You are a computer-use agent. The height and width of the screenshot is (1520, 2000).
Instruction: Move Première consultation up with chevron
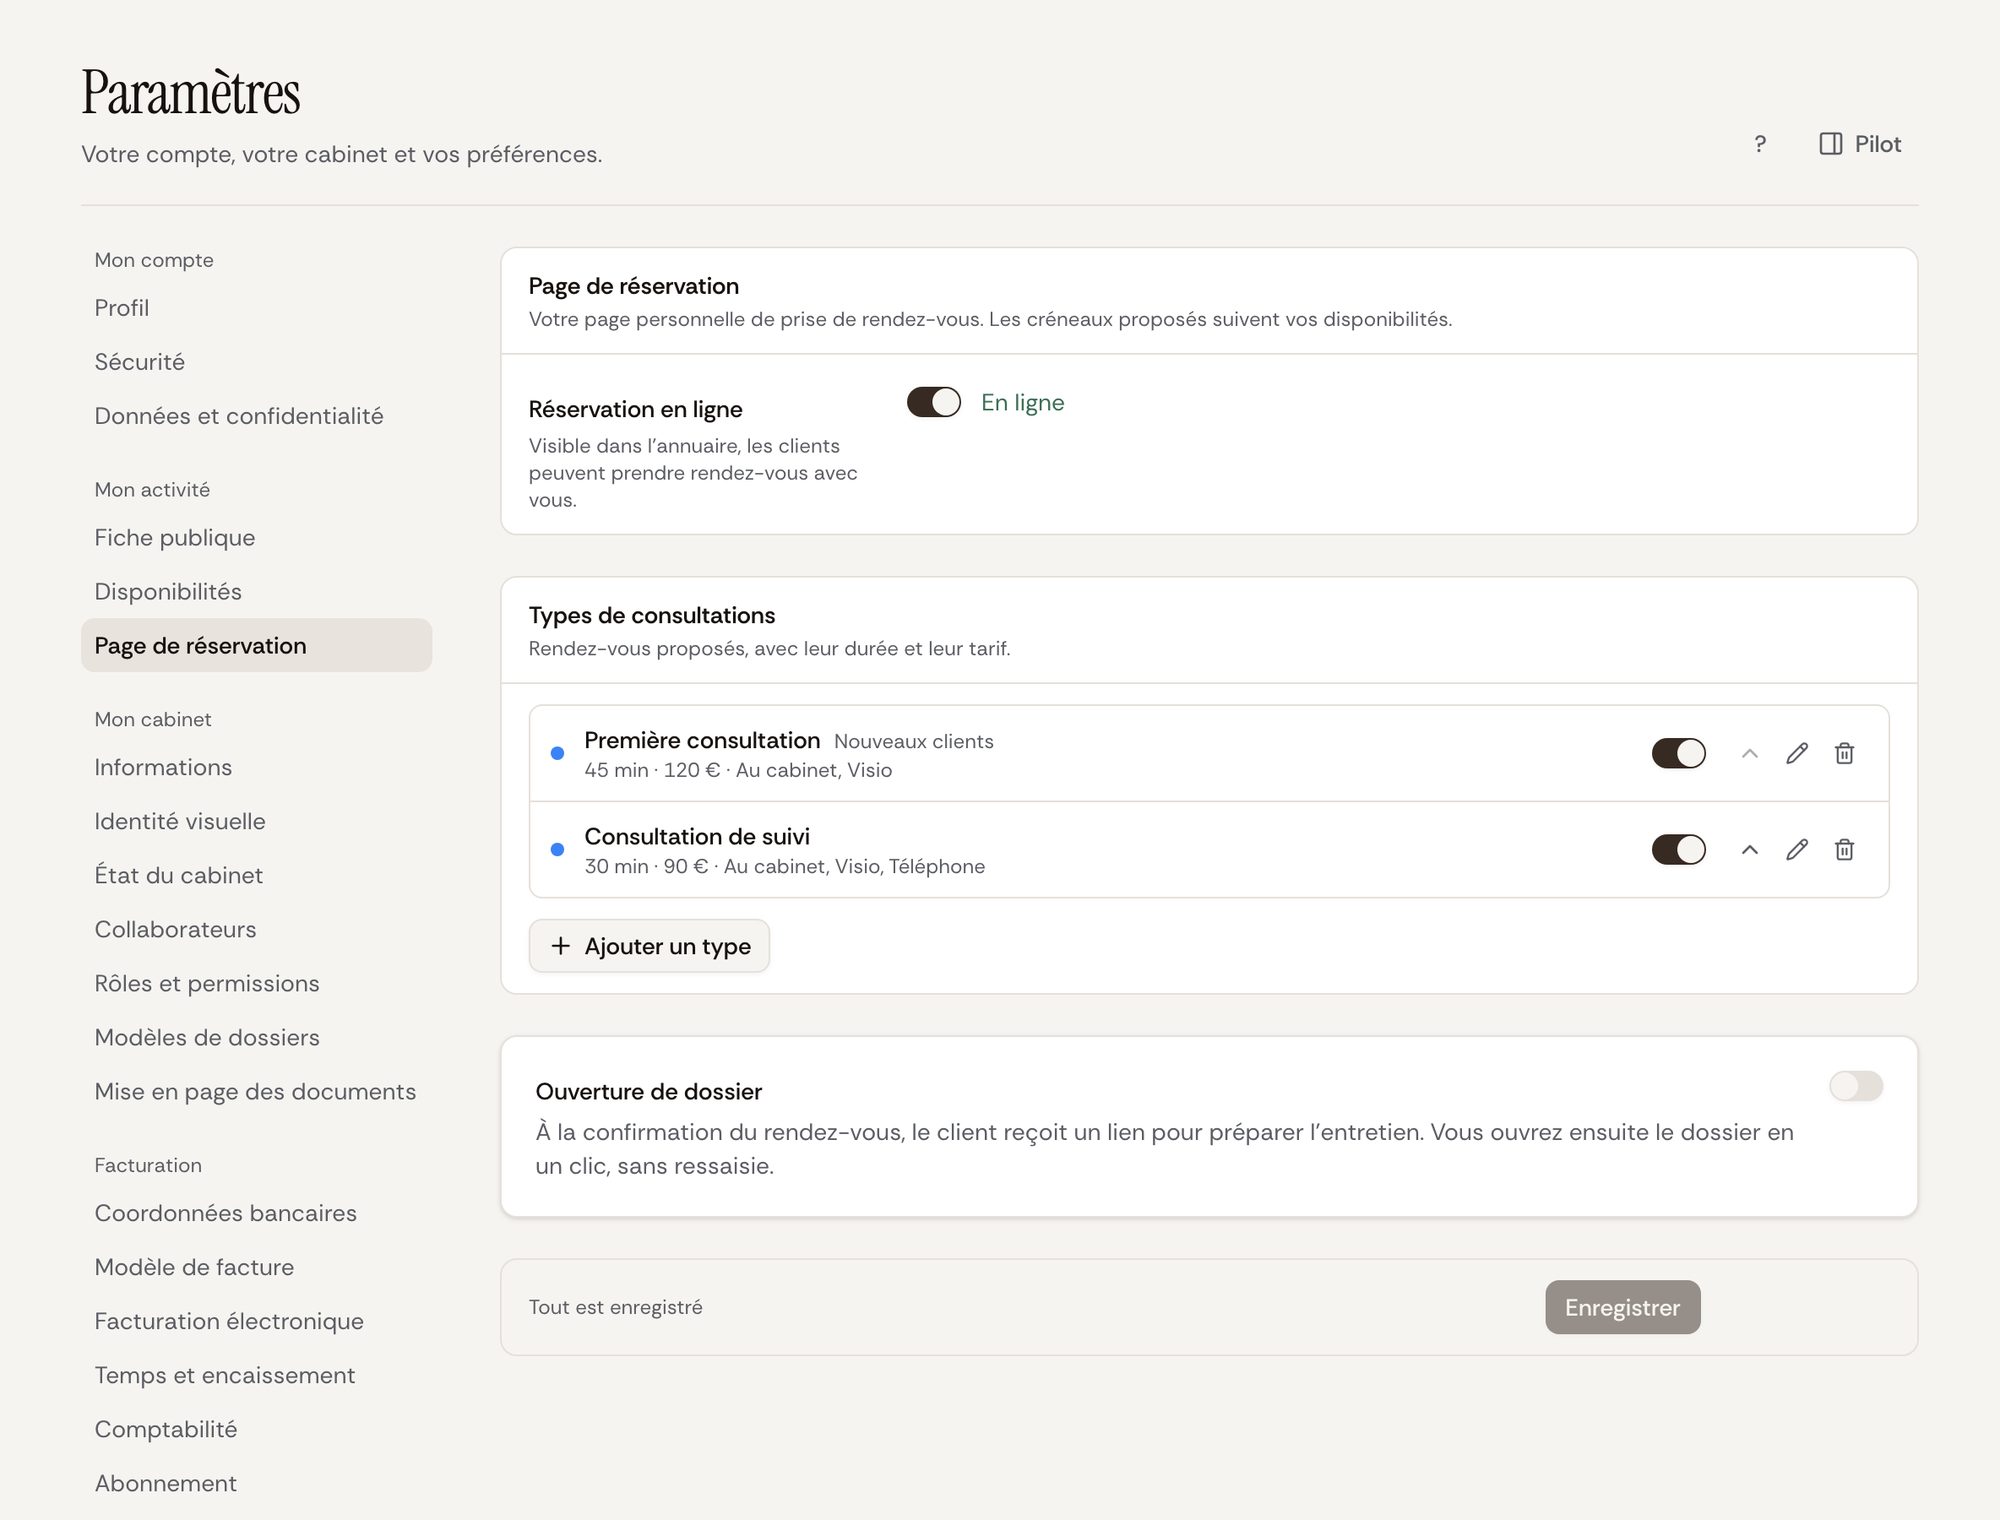pos(1750,753)
